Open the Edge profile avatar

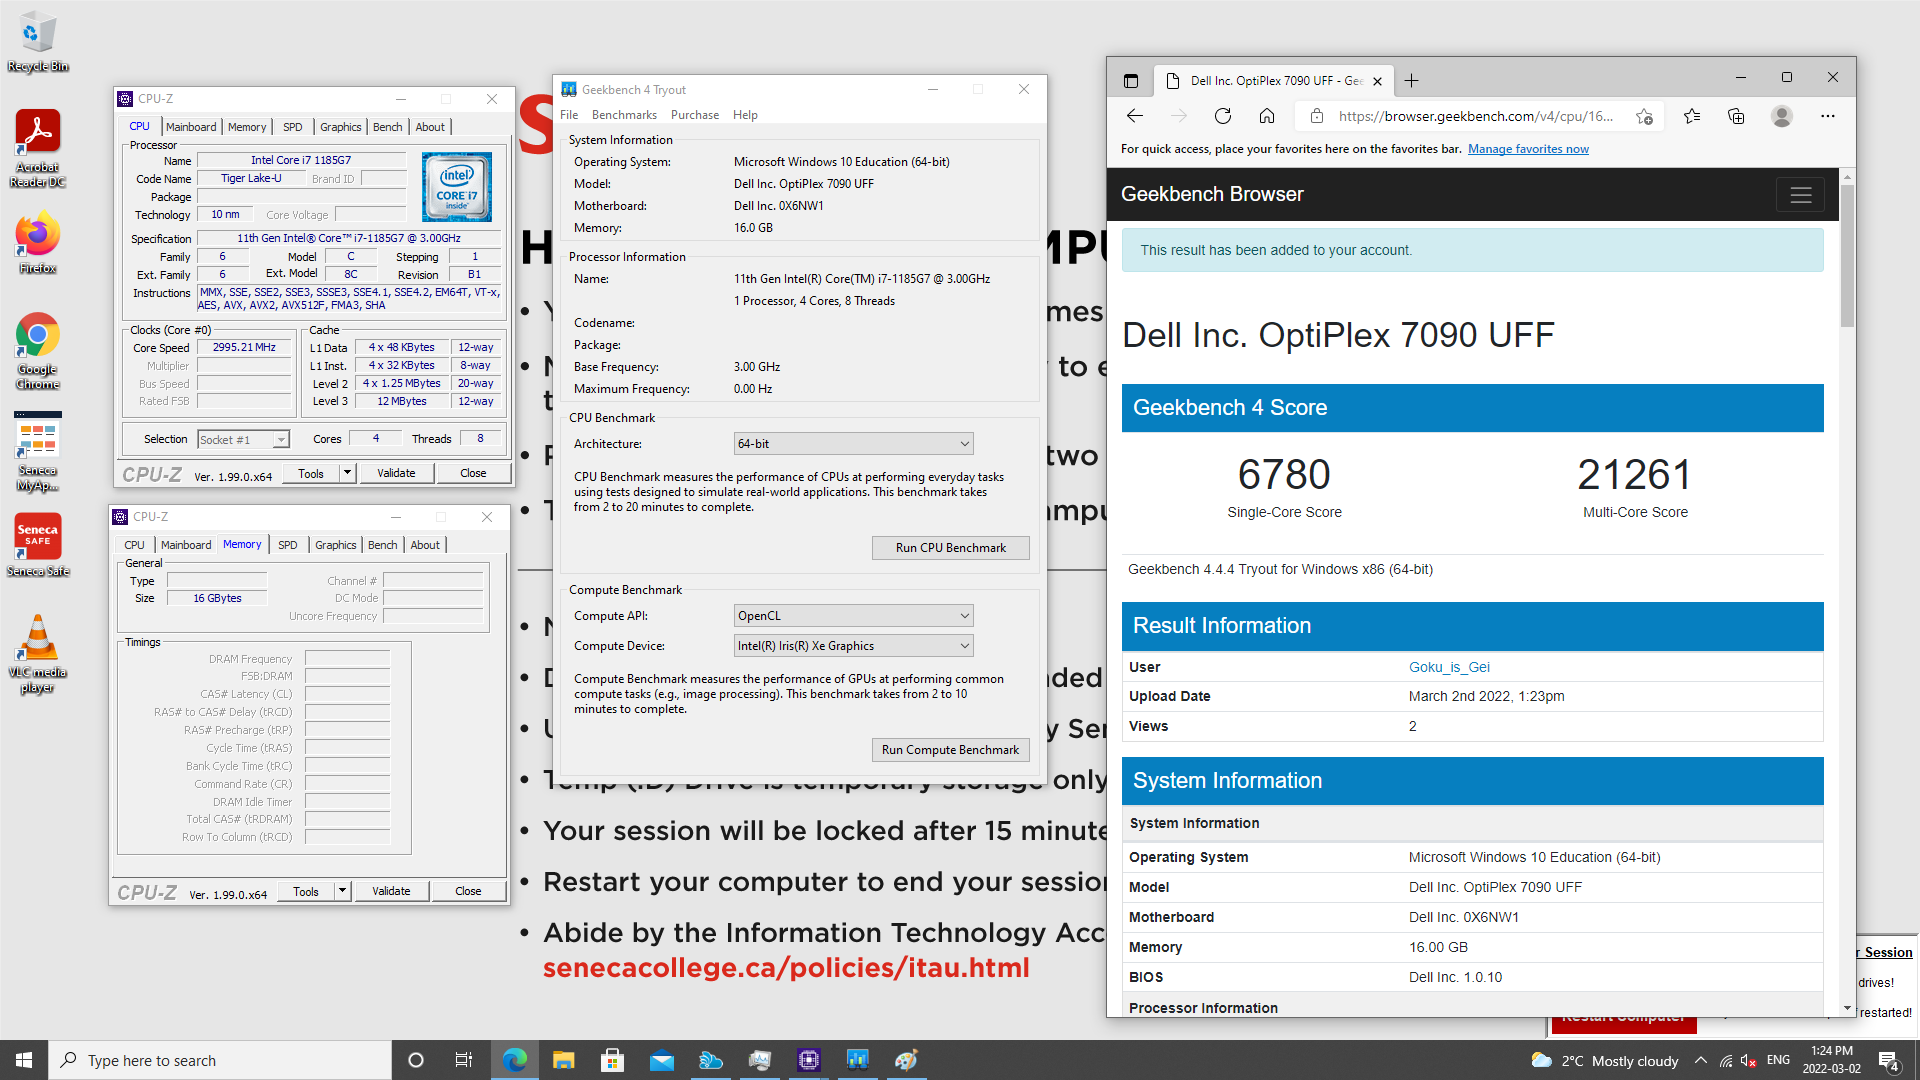point(1781,116)
